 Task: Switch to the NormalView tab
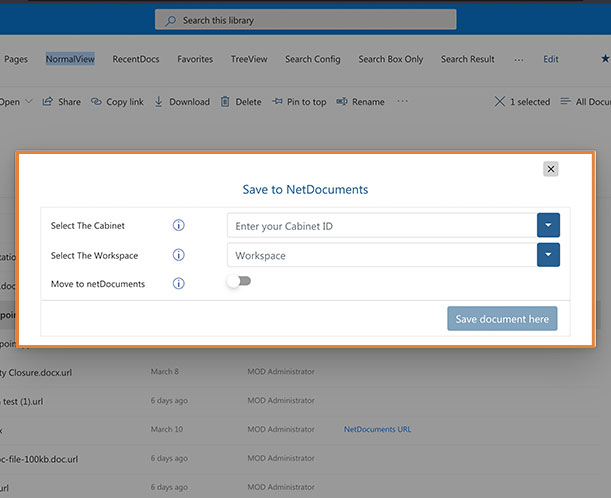(70, 59)
